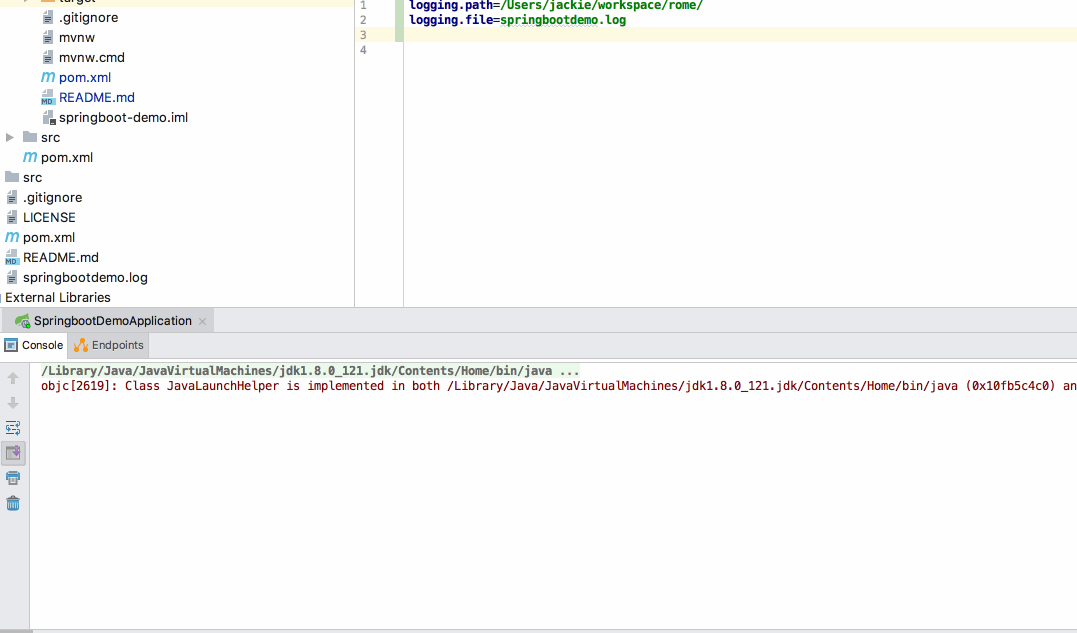This screenshot has height=633, width=1077.
Task: Open the blue pom.xml file
Action: pos(84,78)
